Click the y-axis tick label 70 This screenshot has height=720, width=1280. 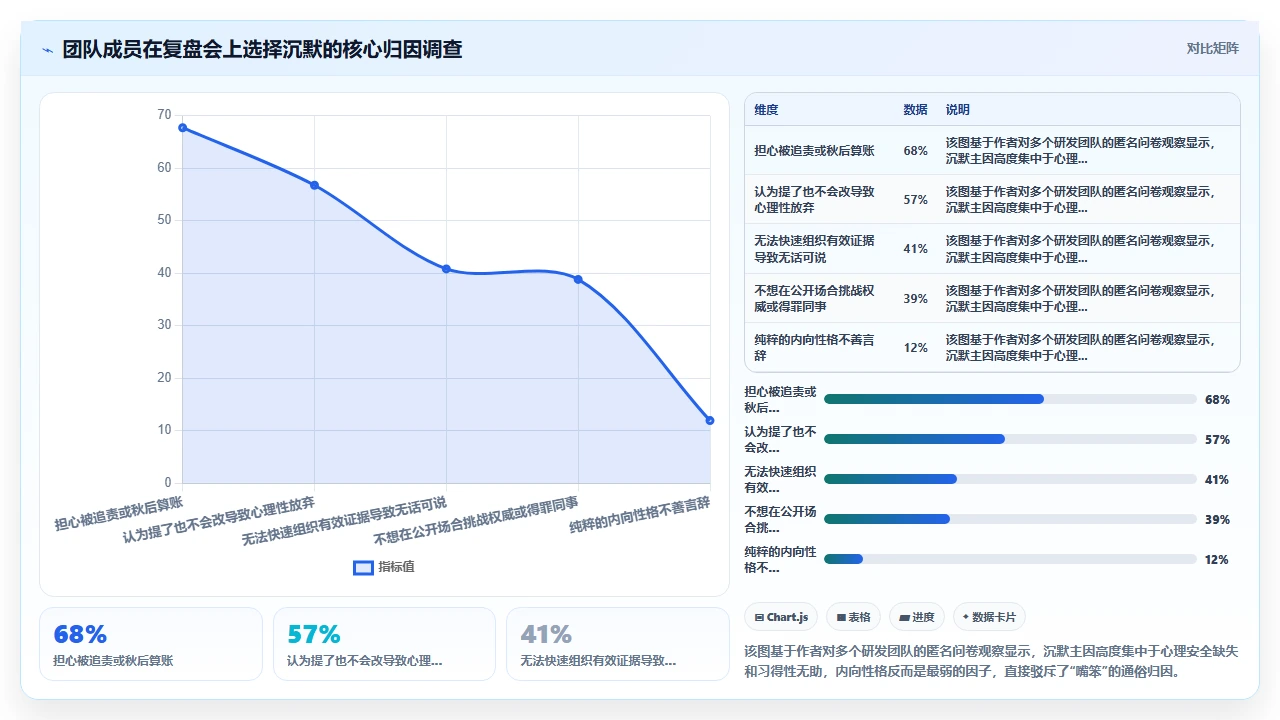(164, 115)
